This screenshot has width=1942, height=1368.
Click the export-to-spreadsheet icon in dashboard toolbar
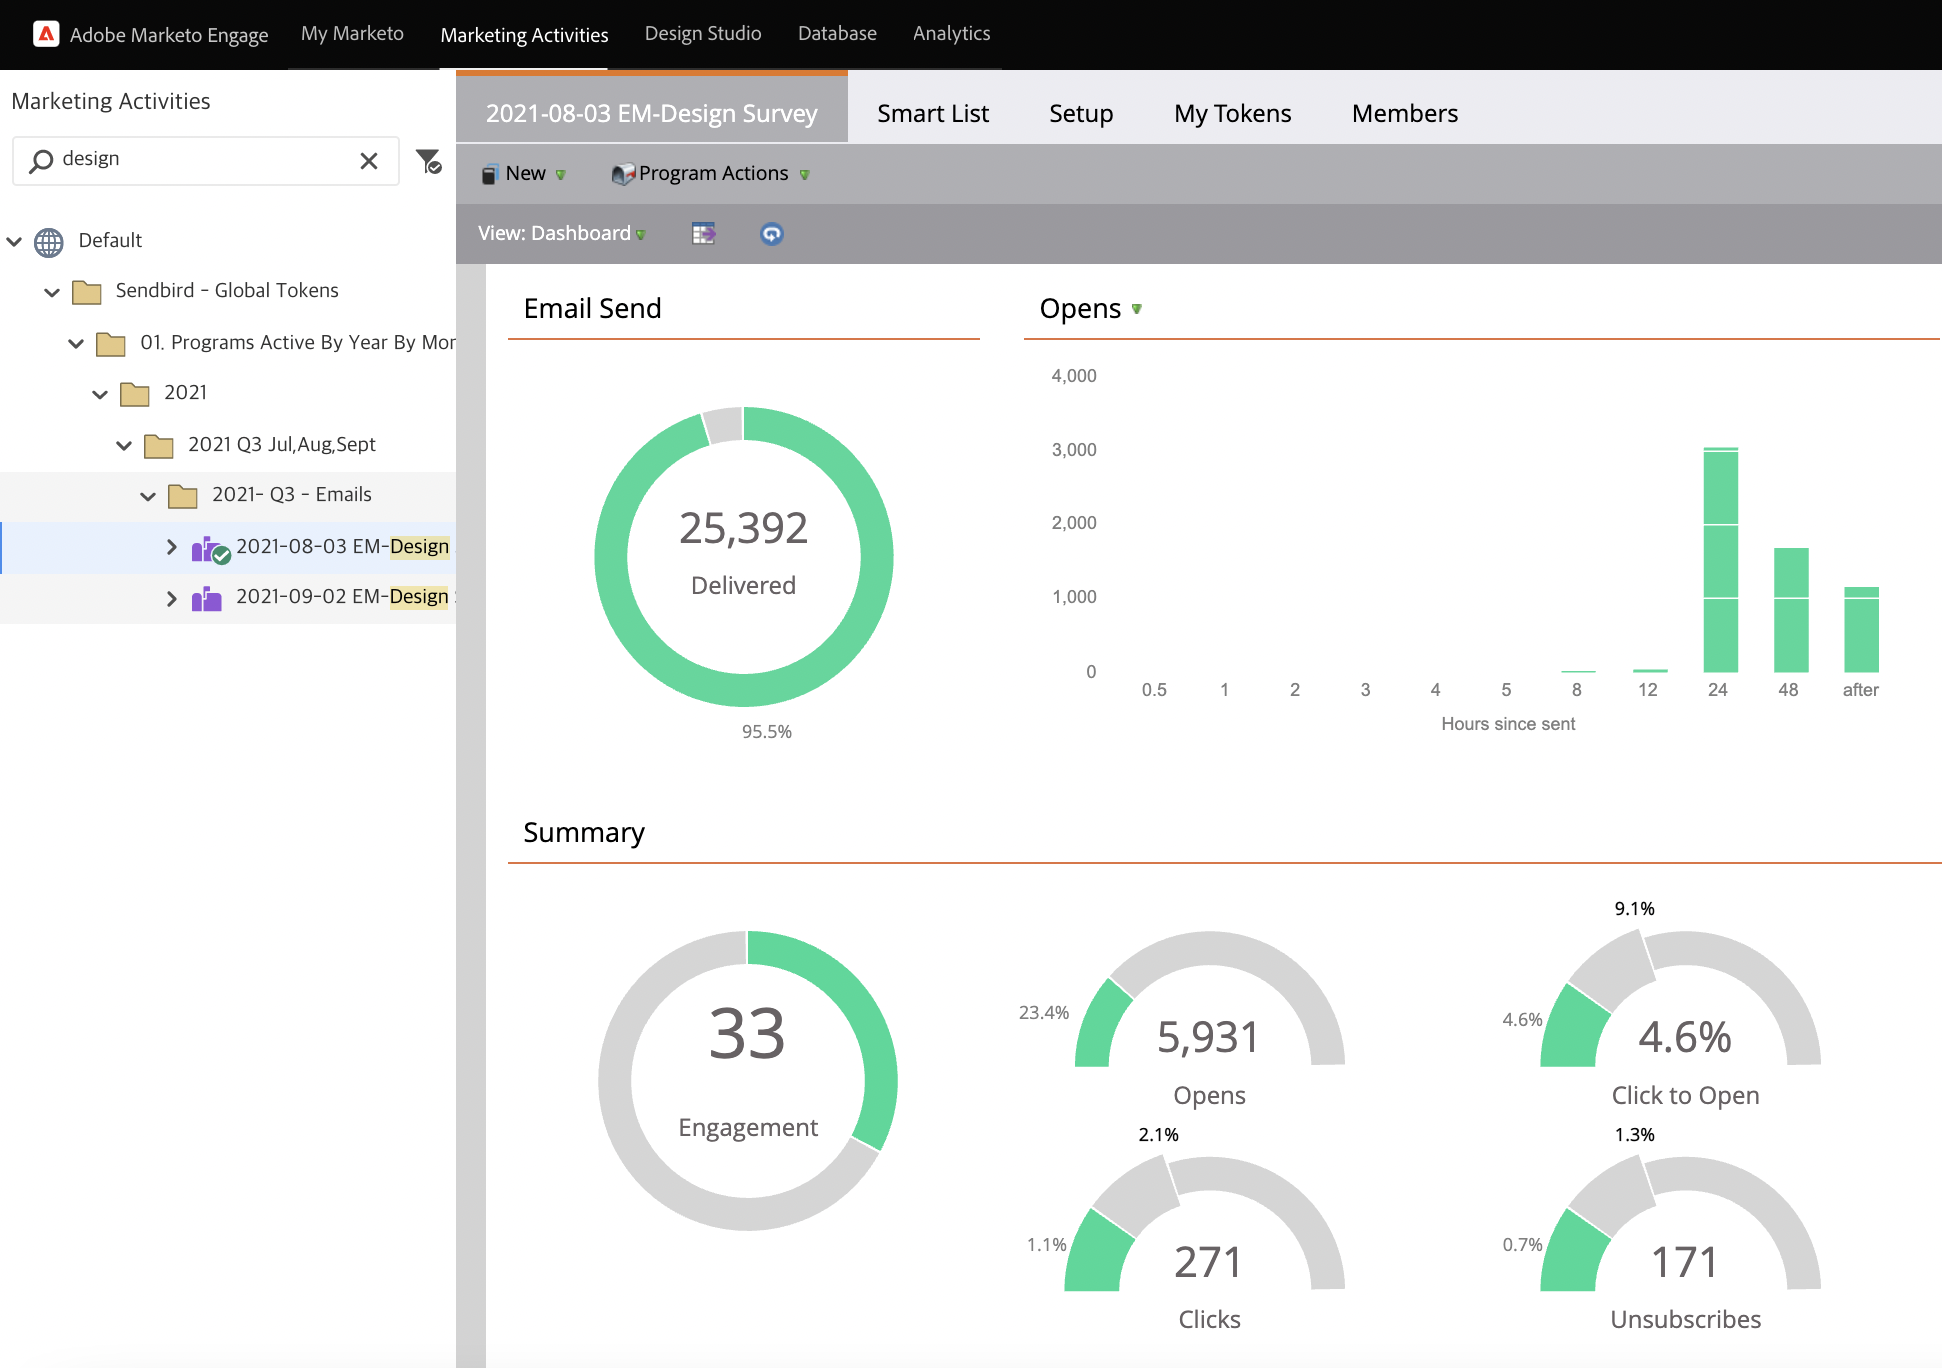pyautogui.click(x=703, y=233)
